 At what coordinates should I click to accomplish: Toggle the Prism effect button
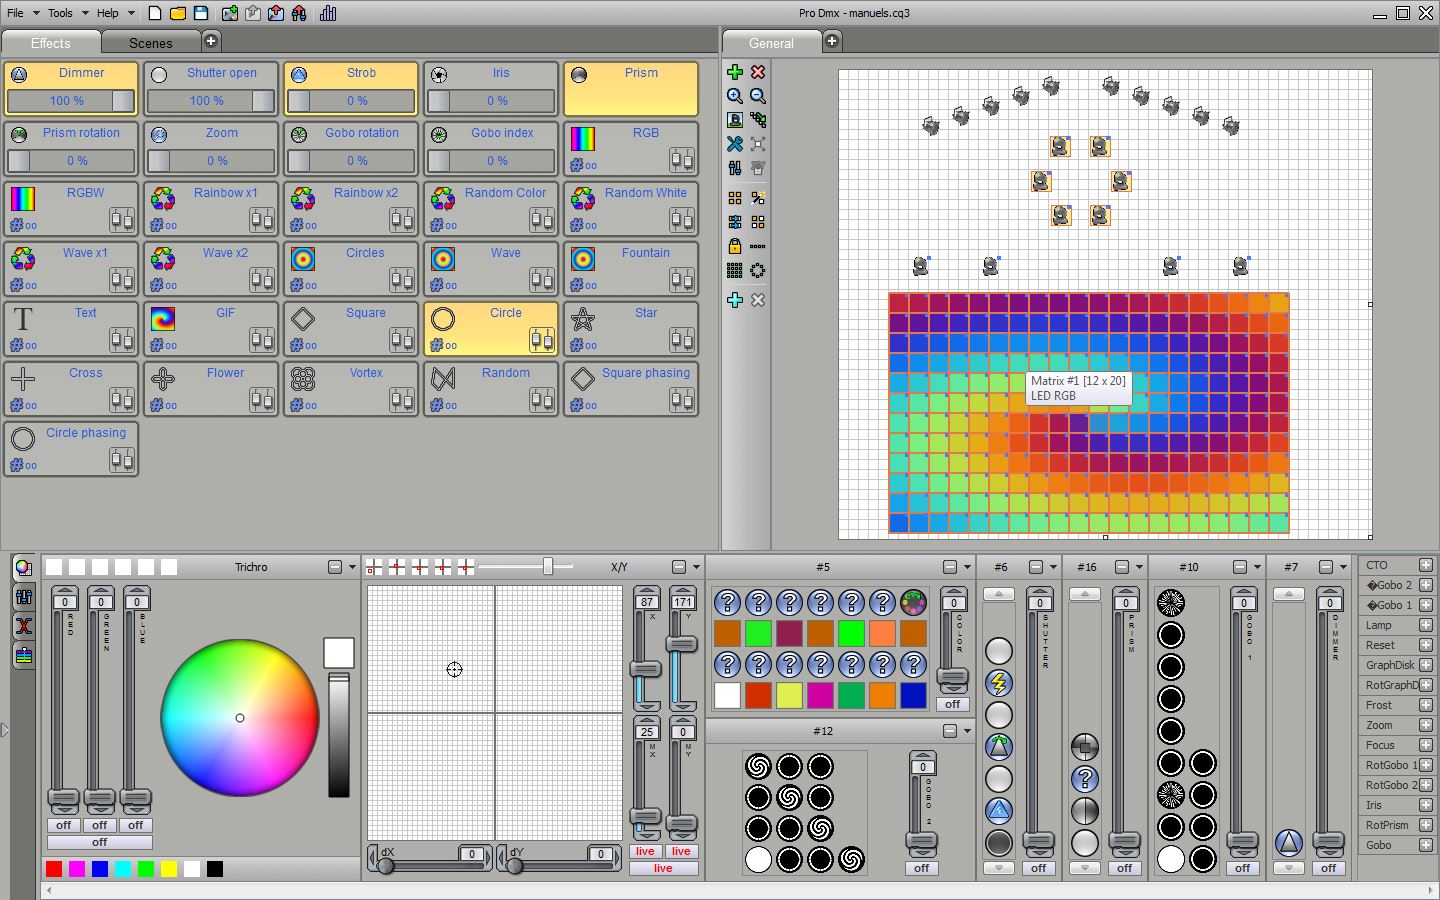(631, 89)
